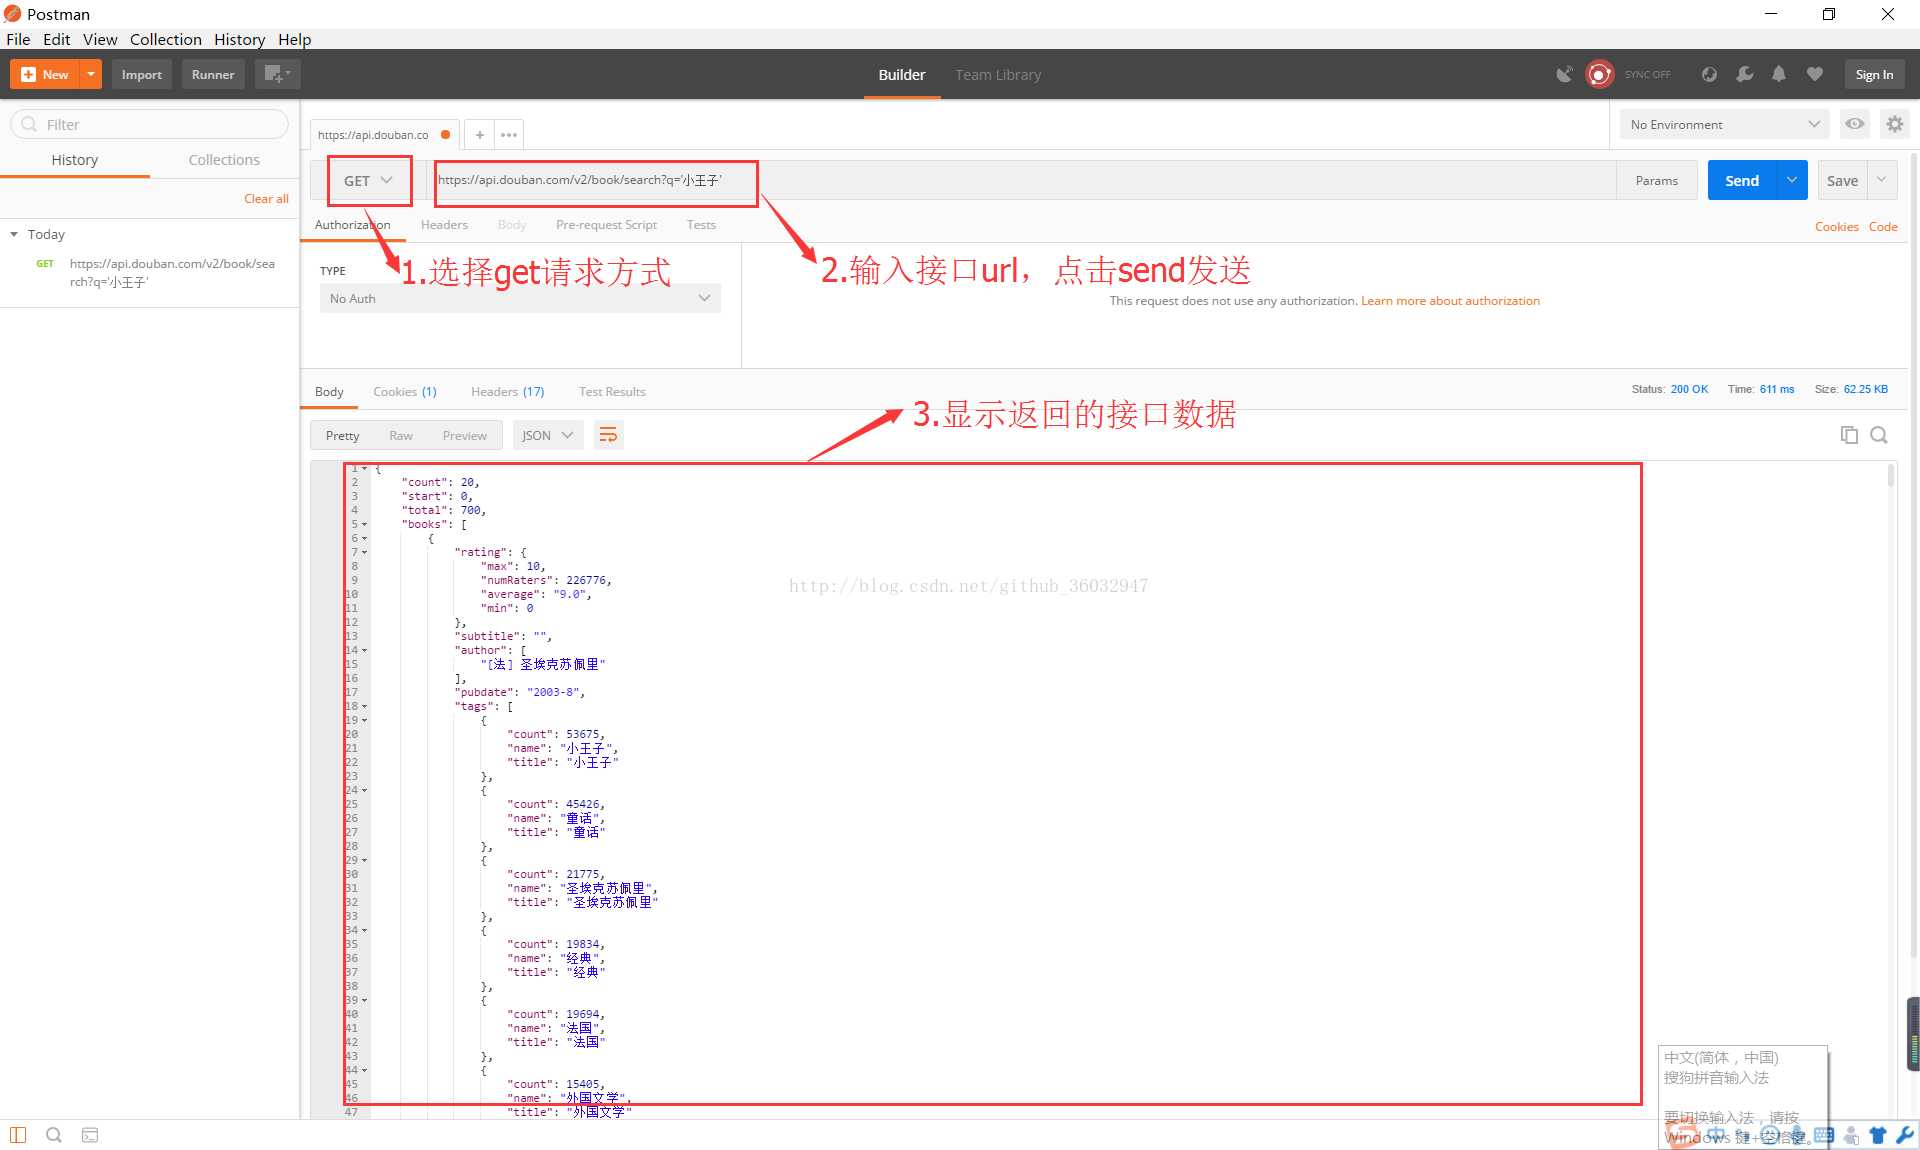Click the red sync status icon
The image size is (1920, 1150).
(1600, 74)
